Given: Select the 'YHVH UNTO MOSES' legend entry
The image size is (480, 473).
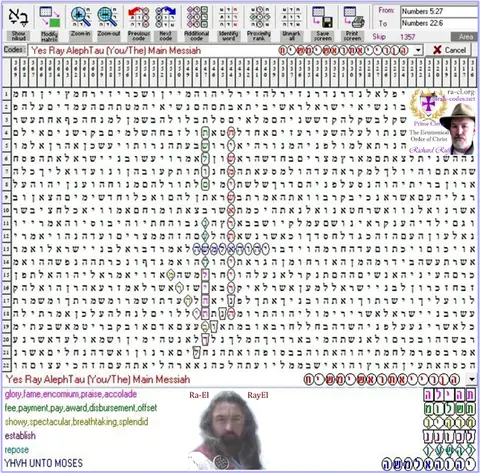Looking at the screenshot, I should 43,463.
